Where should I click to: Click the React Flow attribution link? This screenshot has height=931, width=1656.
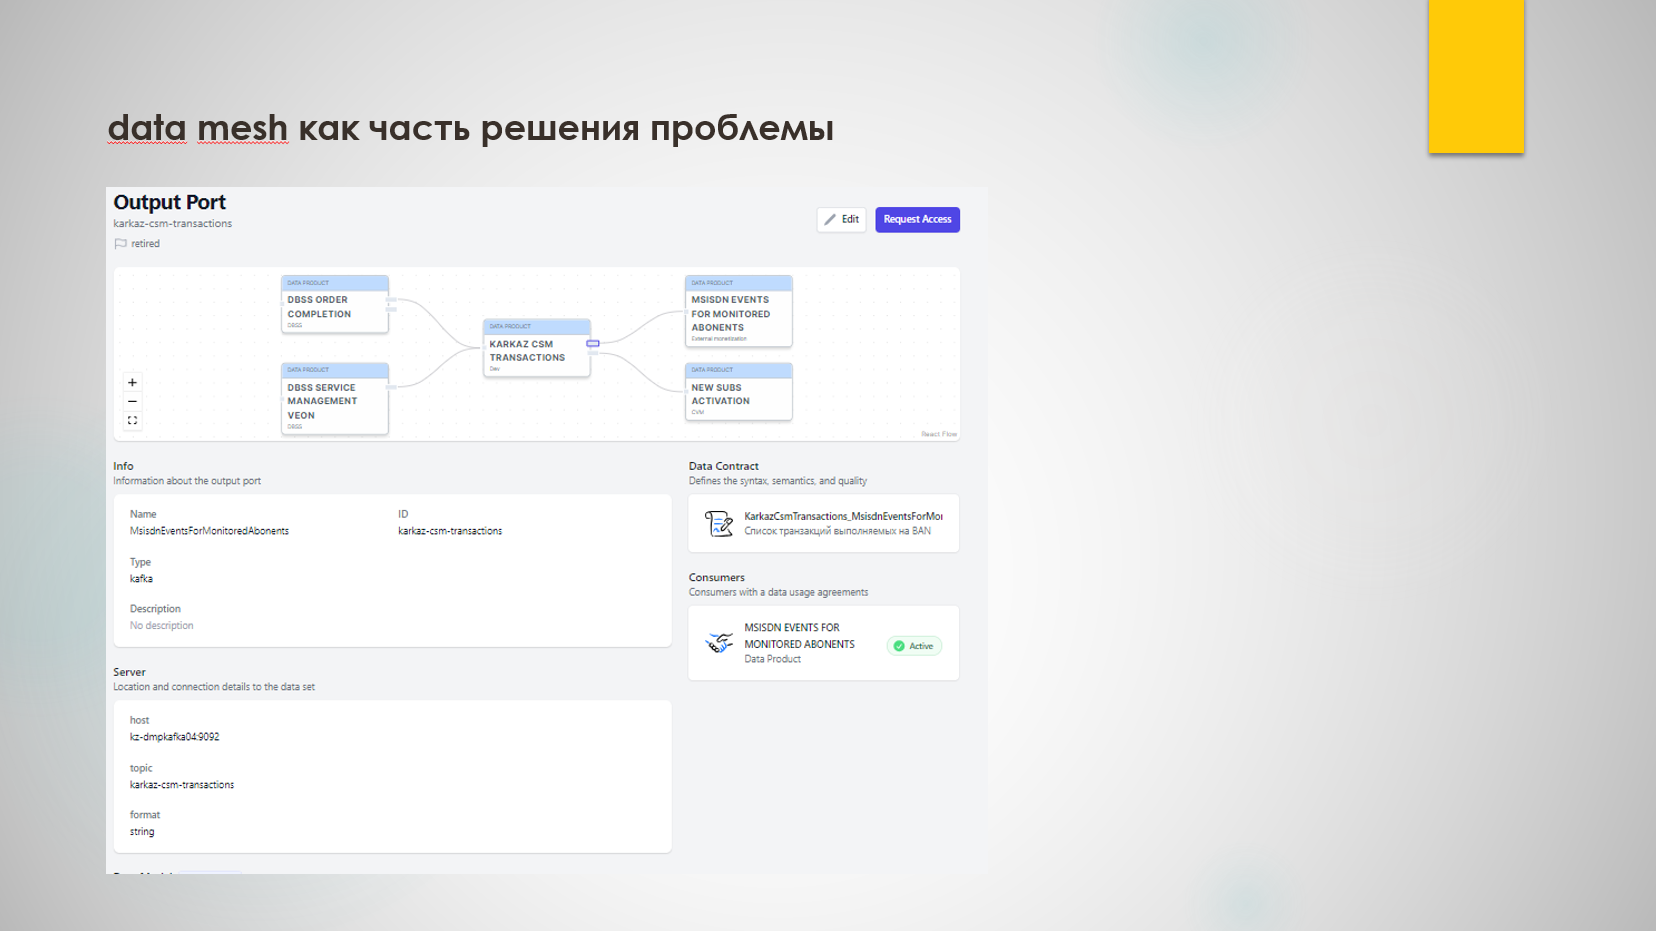pos(938,434)
